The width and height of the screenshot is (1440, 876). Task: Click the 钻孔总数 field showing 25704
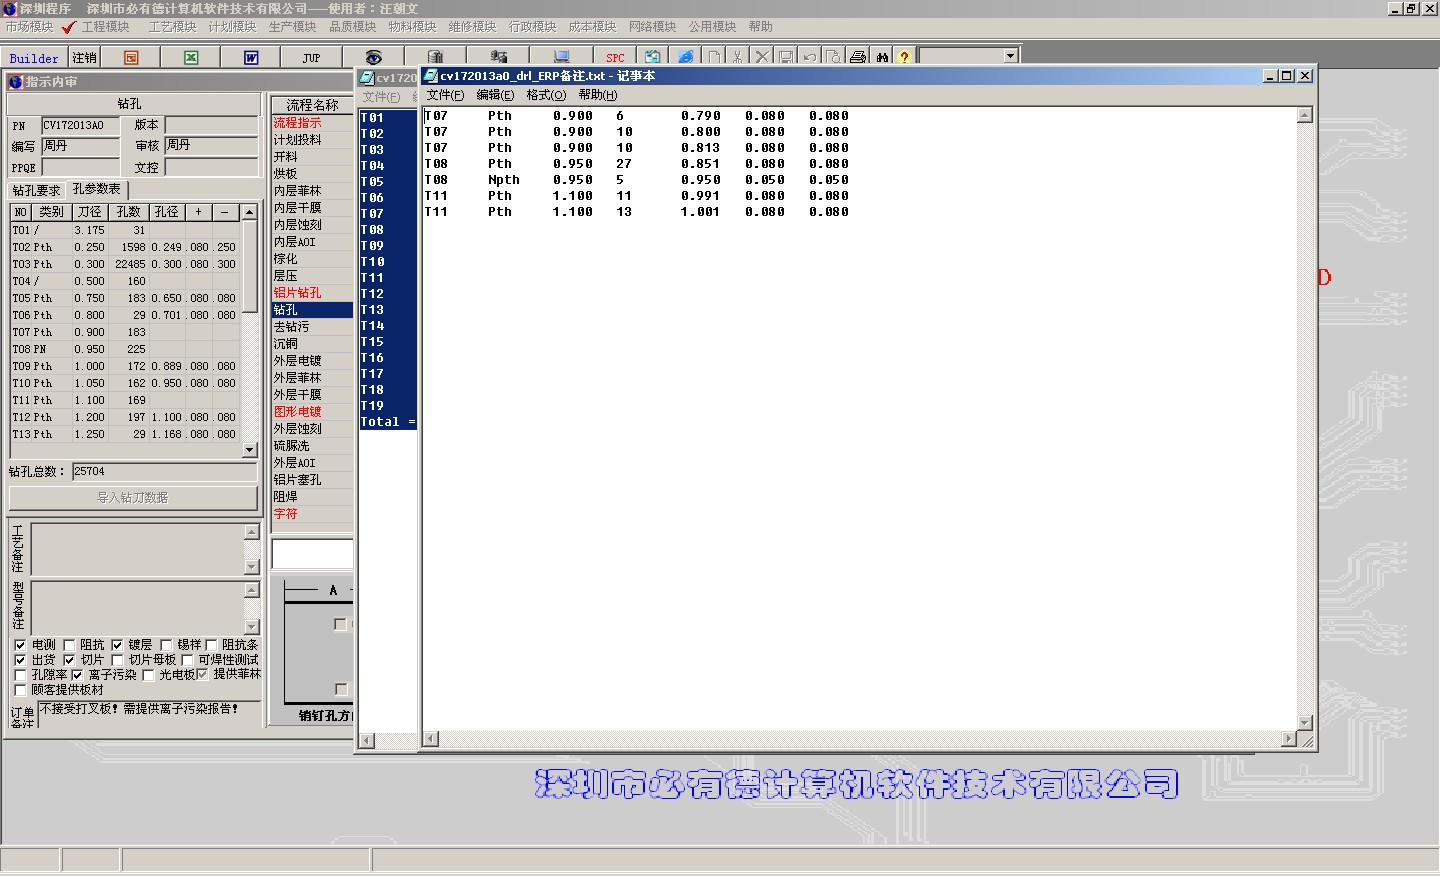[164, 472]
